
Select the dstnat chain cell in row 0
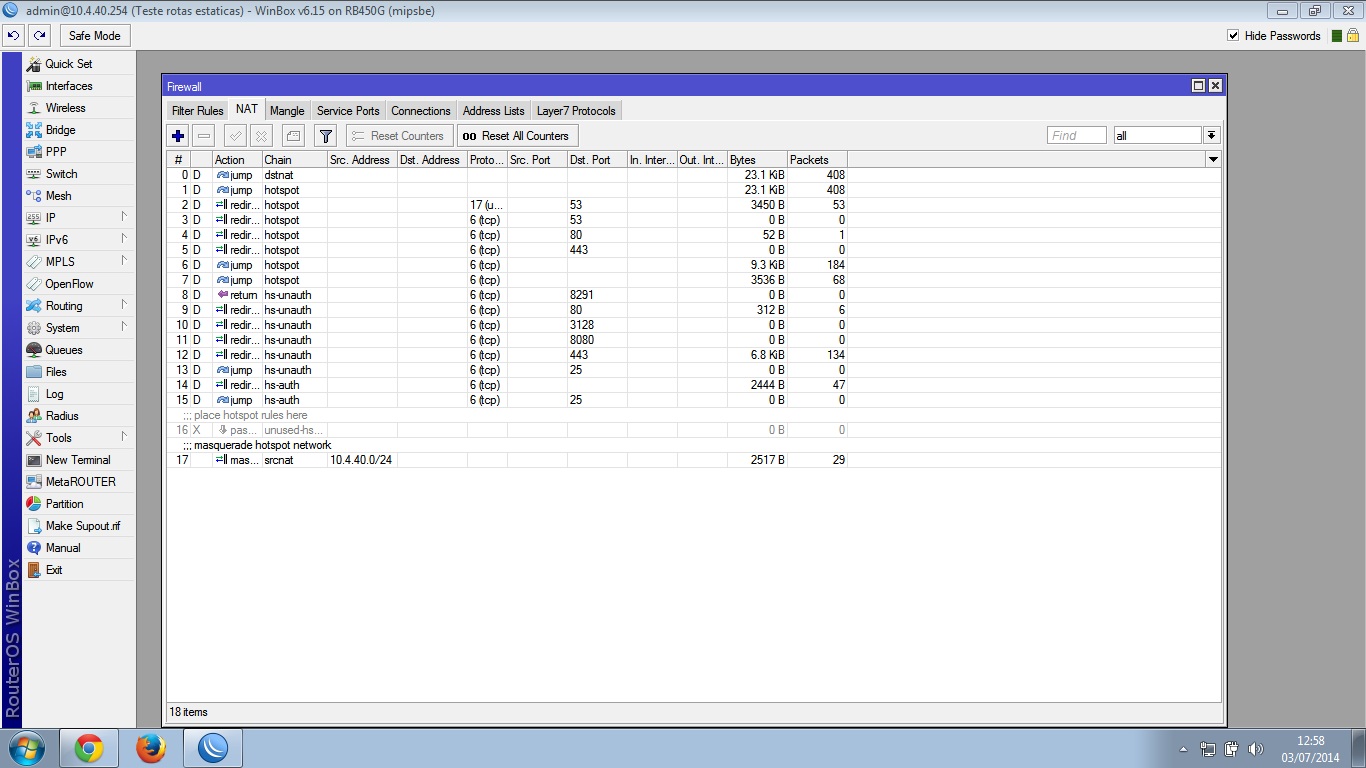(x=294, y=175)
